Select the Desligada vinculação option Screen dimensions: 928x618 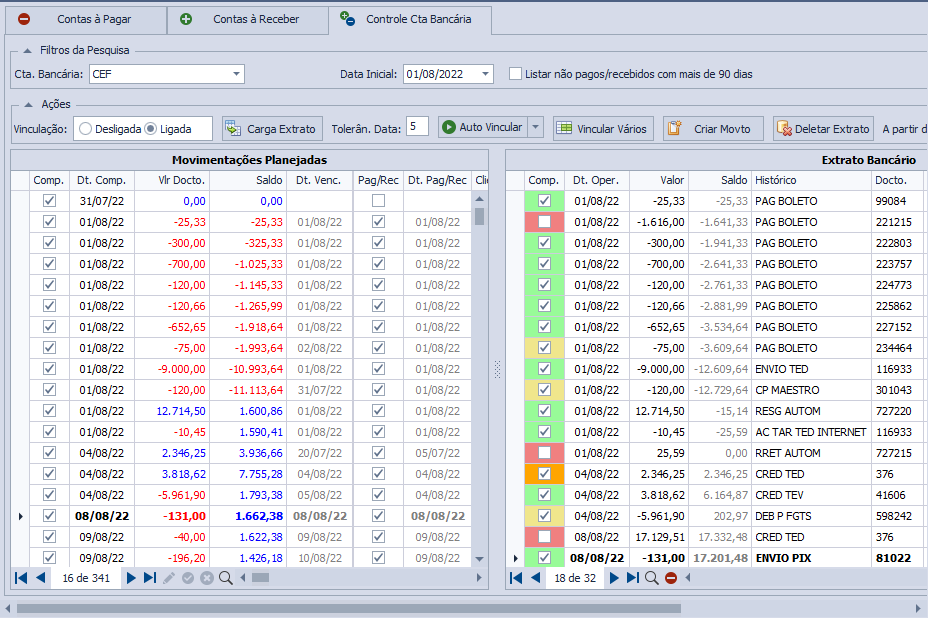85,129
